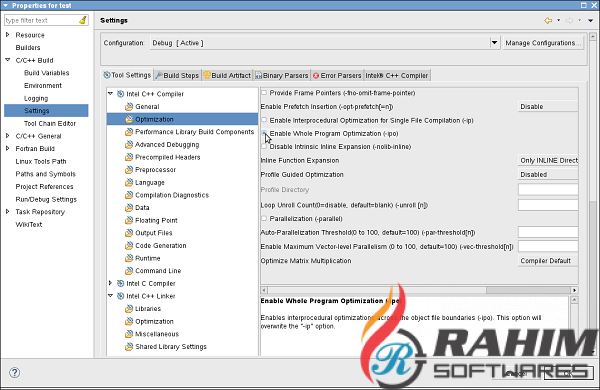The image size is (600, 390).
Task: Expand the Intel C Compiler node
Action: pyautogui.click(x=110, y=283)
